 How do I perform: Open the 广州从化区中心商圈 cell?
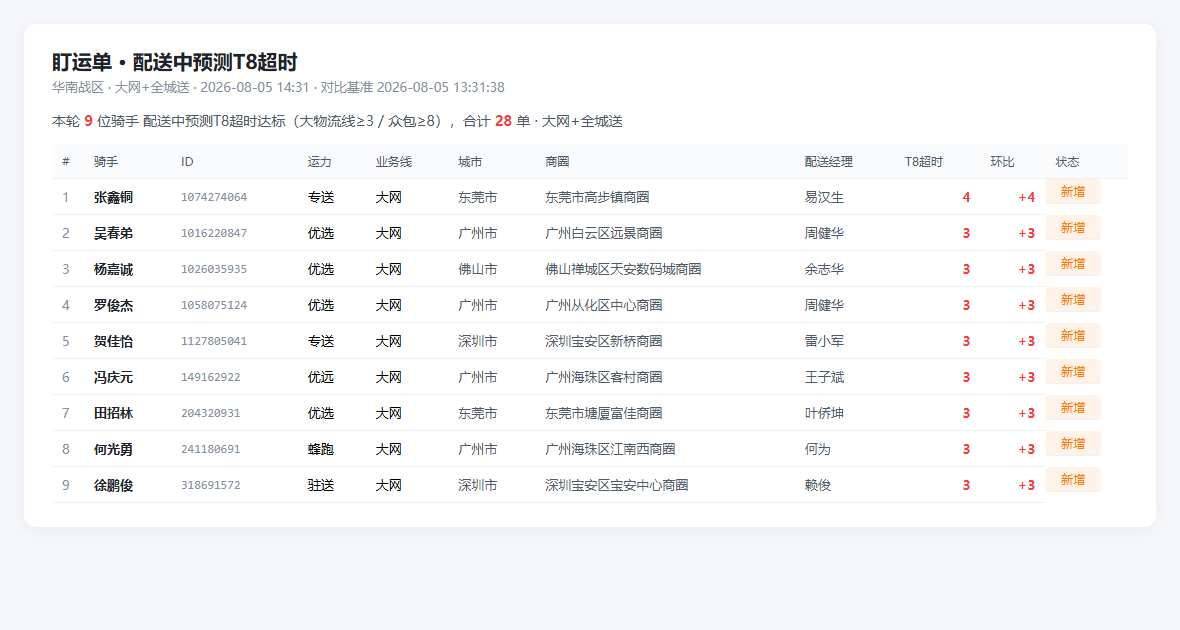[x=604, y=306]
